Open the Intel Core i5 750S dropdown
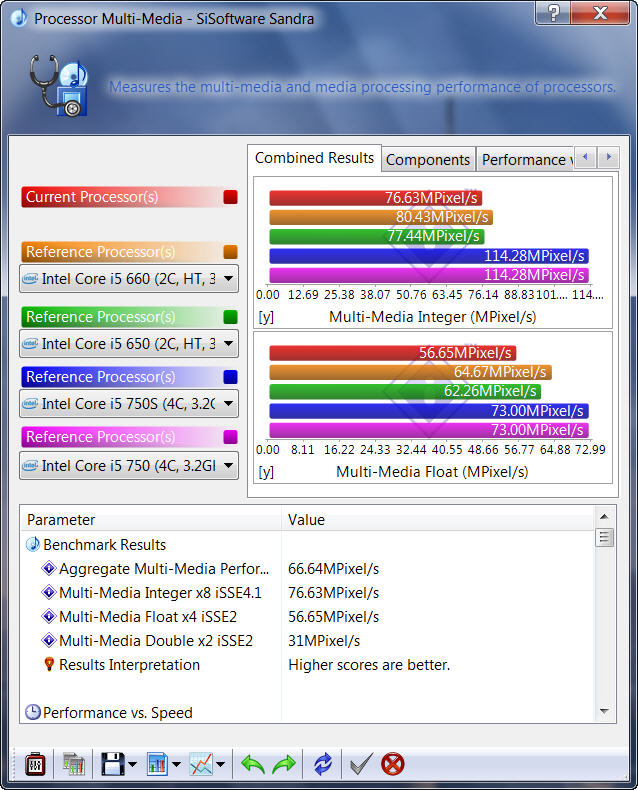 point(129,404)
